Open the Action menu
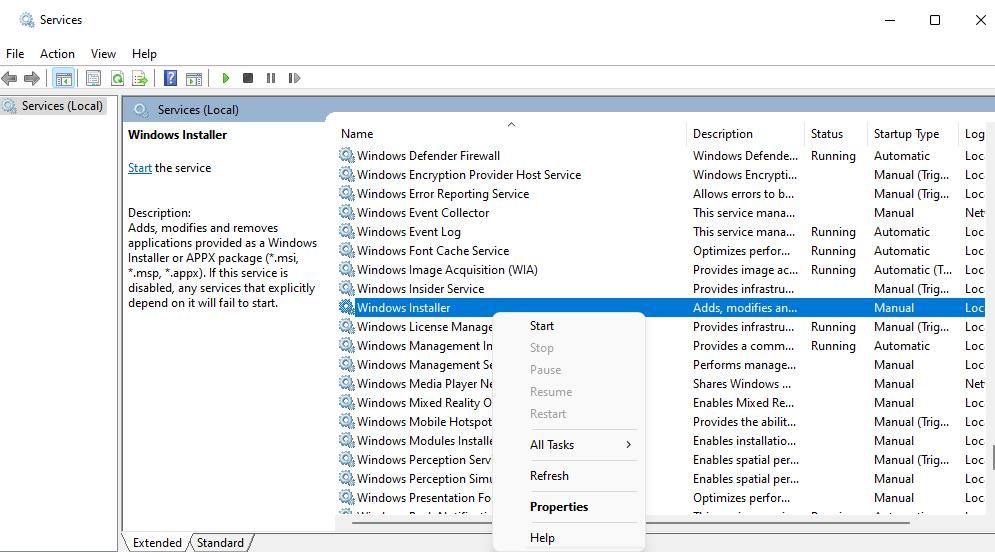This screenshot has height=552, width=995. coord(57,54)
